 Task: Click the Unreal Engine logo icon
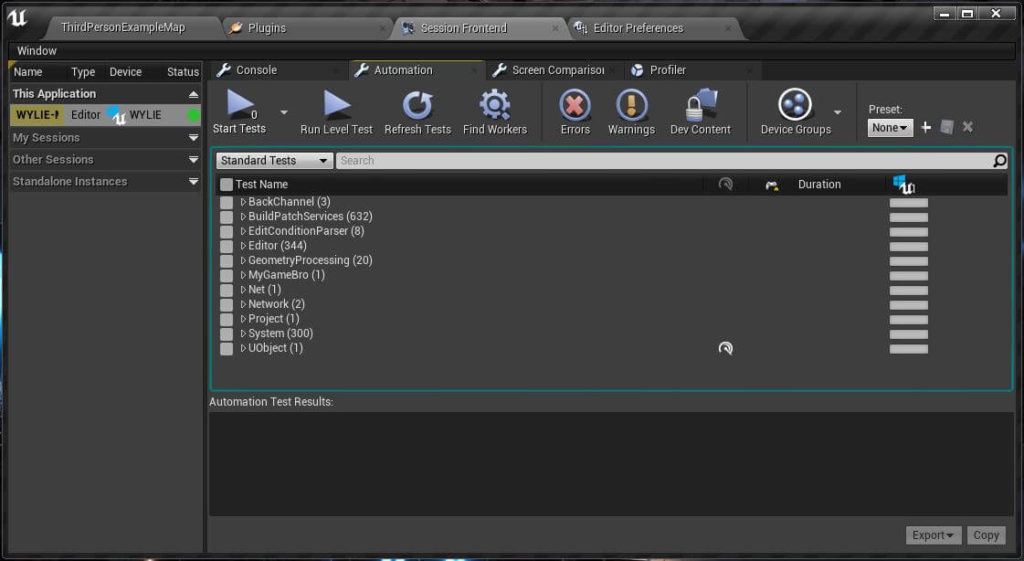pos(17,18)
